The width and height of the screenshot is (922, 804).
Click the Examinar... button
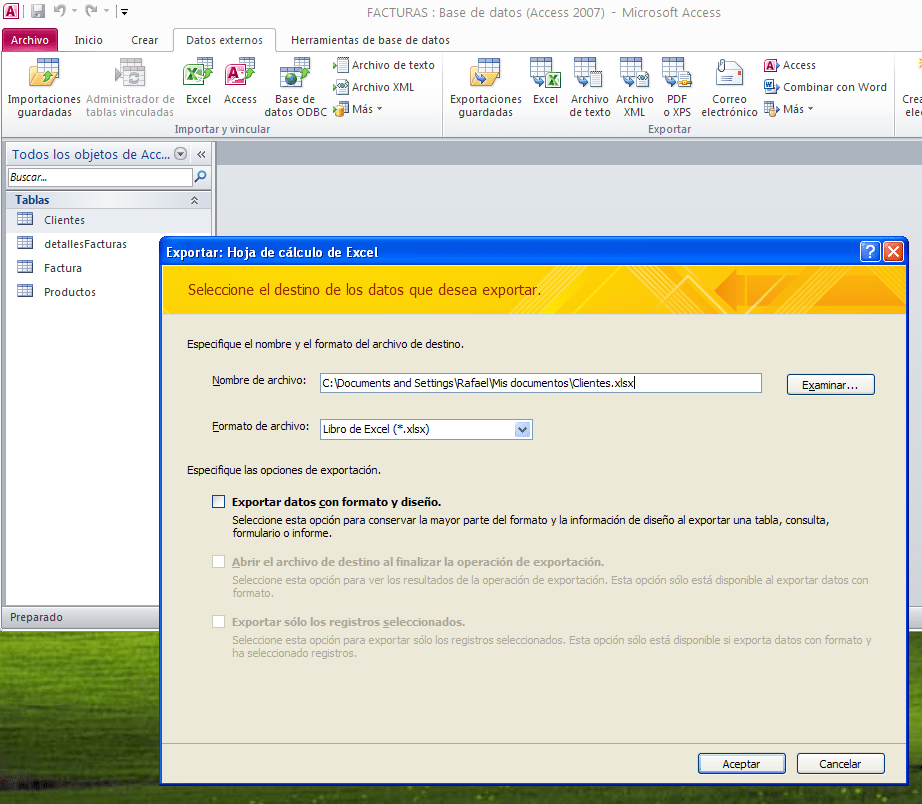tap(830, 385)
